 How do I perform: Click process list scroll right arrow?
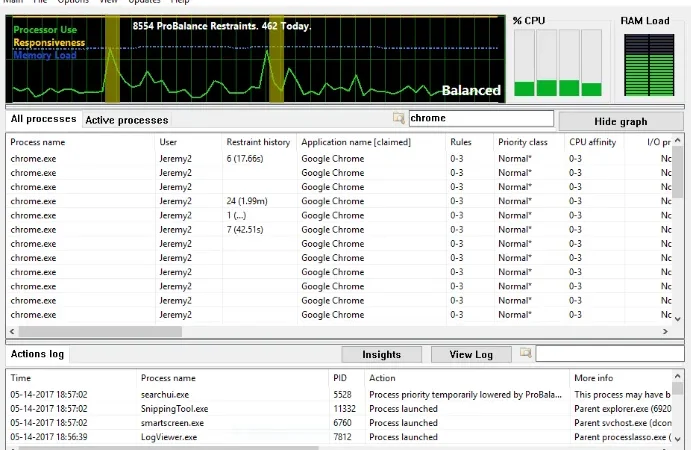(x=665, y=331)
